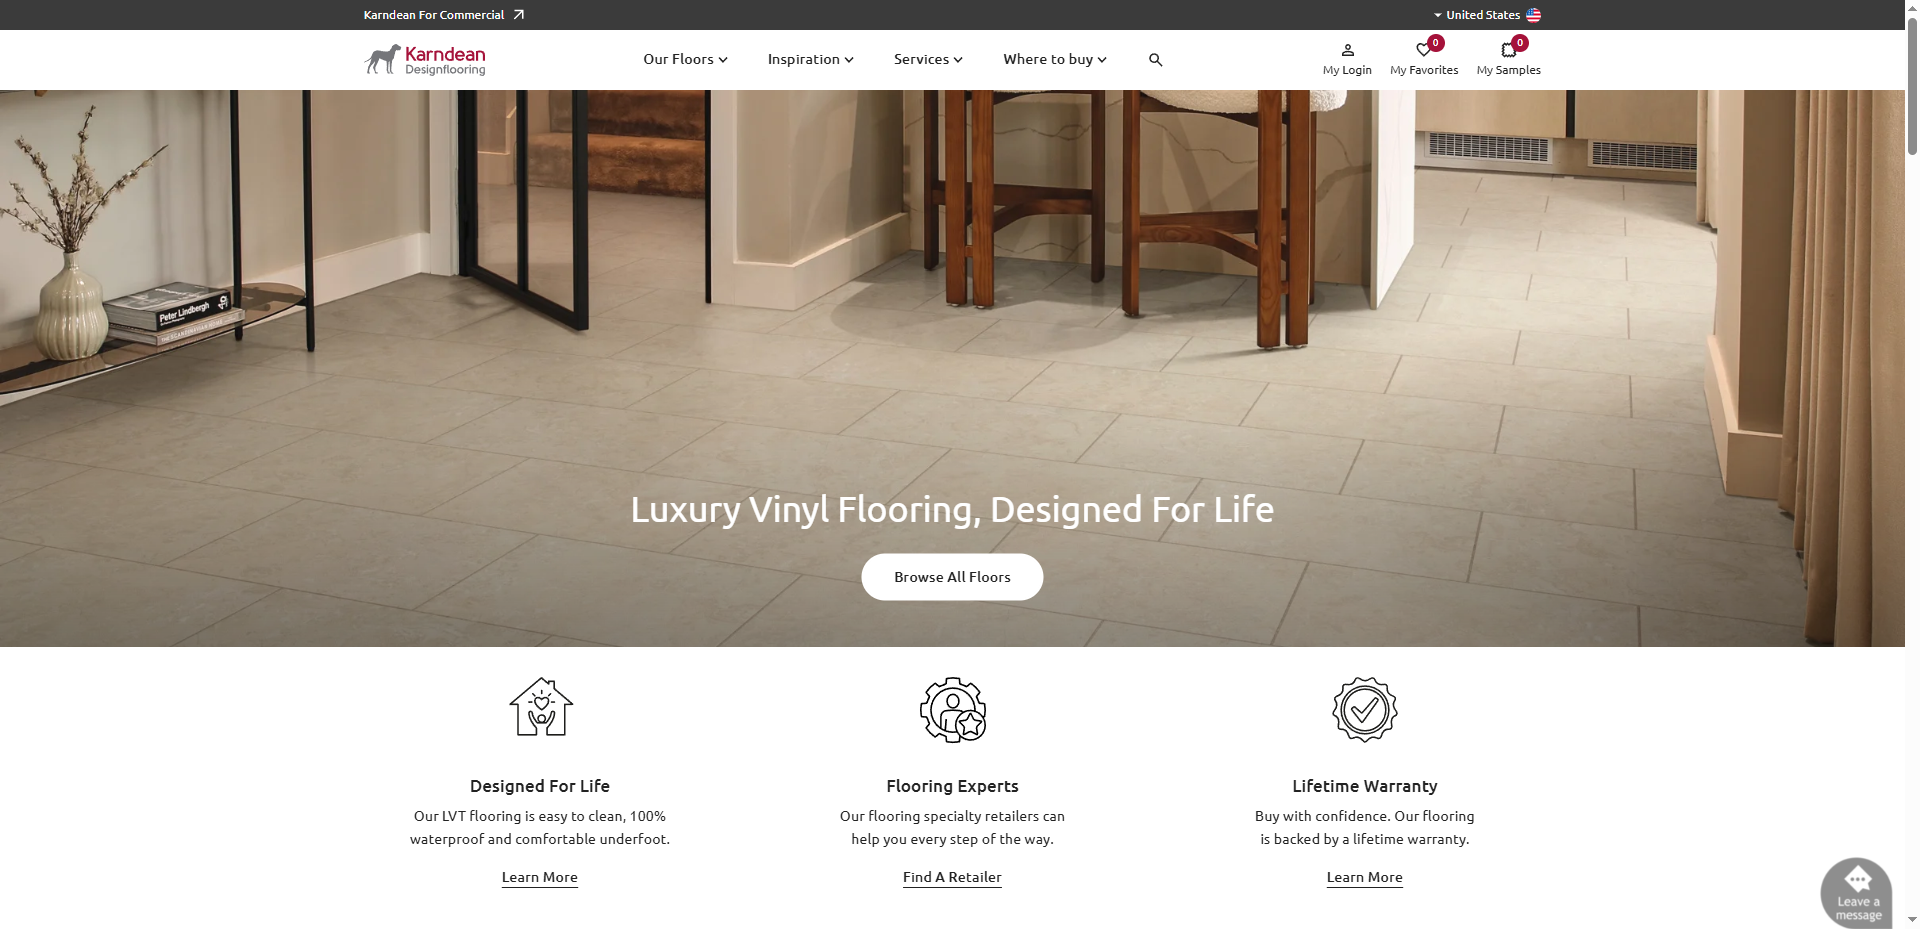
Task: Click Learn More under Lifetime Warranty
Action: pyautogui.click(x=1364, y=877)
